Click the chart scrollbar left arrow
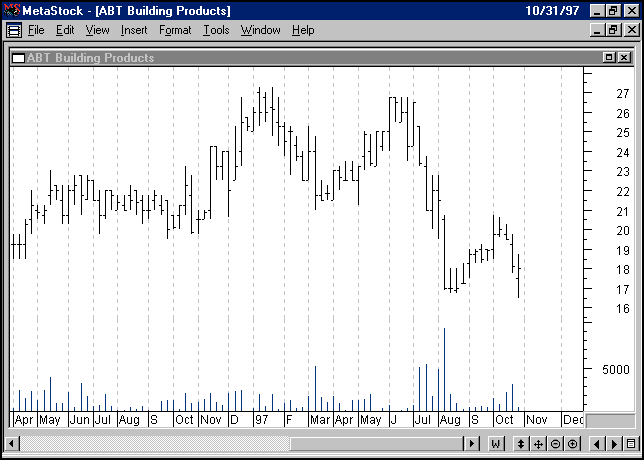 (x=11, y=444)
